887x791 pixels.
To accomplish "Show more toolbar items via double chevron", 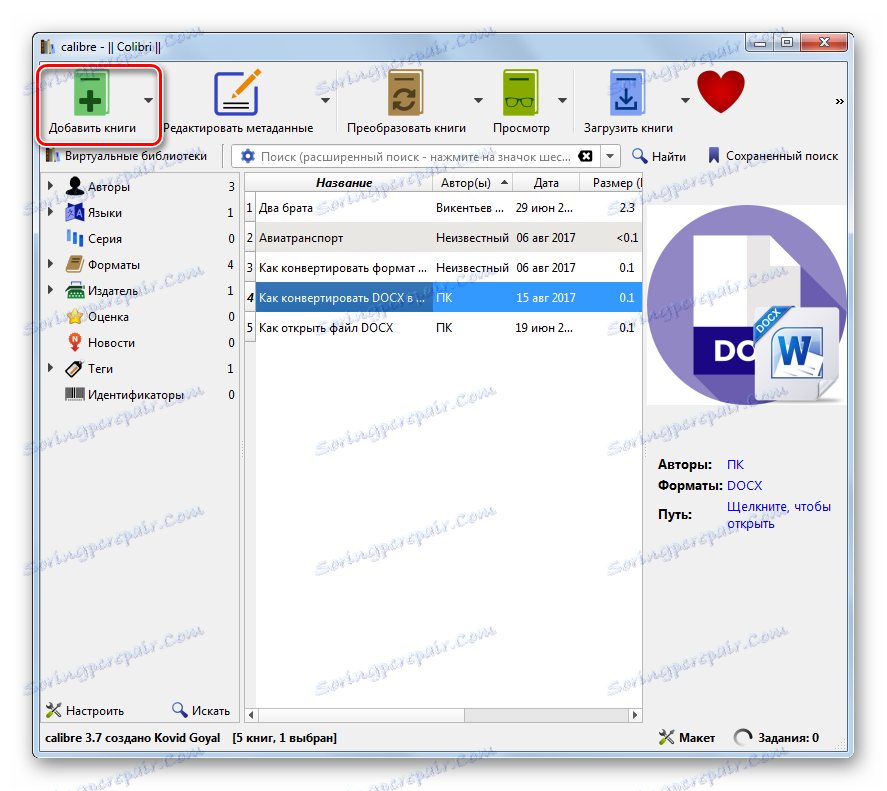I will pos(839,101).
